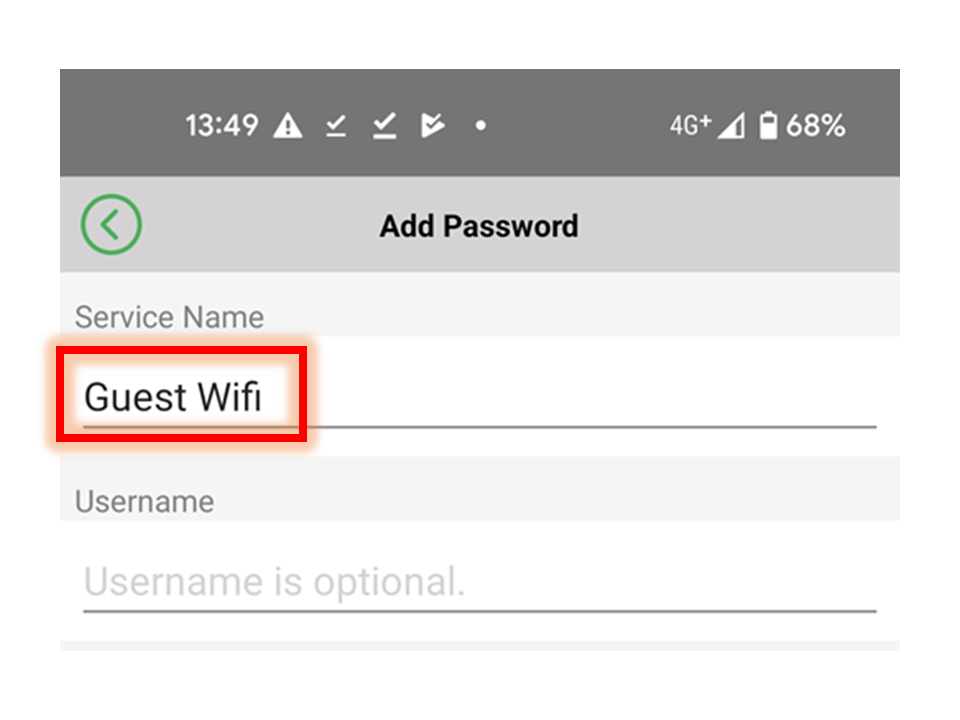Tap the 68% battery percentage

click(816, 126)
